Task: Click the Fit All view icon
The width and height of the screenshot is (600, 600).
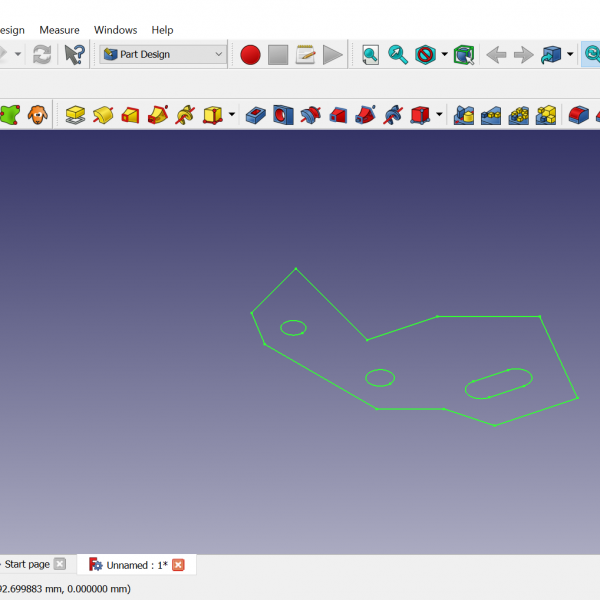Action: (370, 55)
